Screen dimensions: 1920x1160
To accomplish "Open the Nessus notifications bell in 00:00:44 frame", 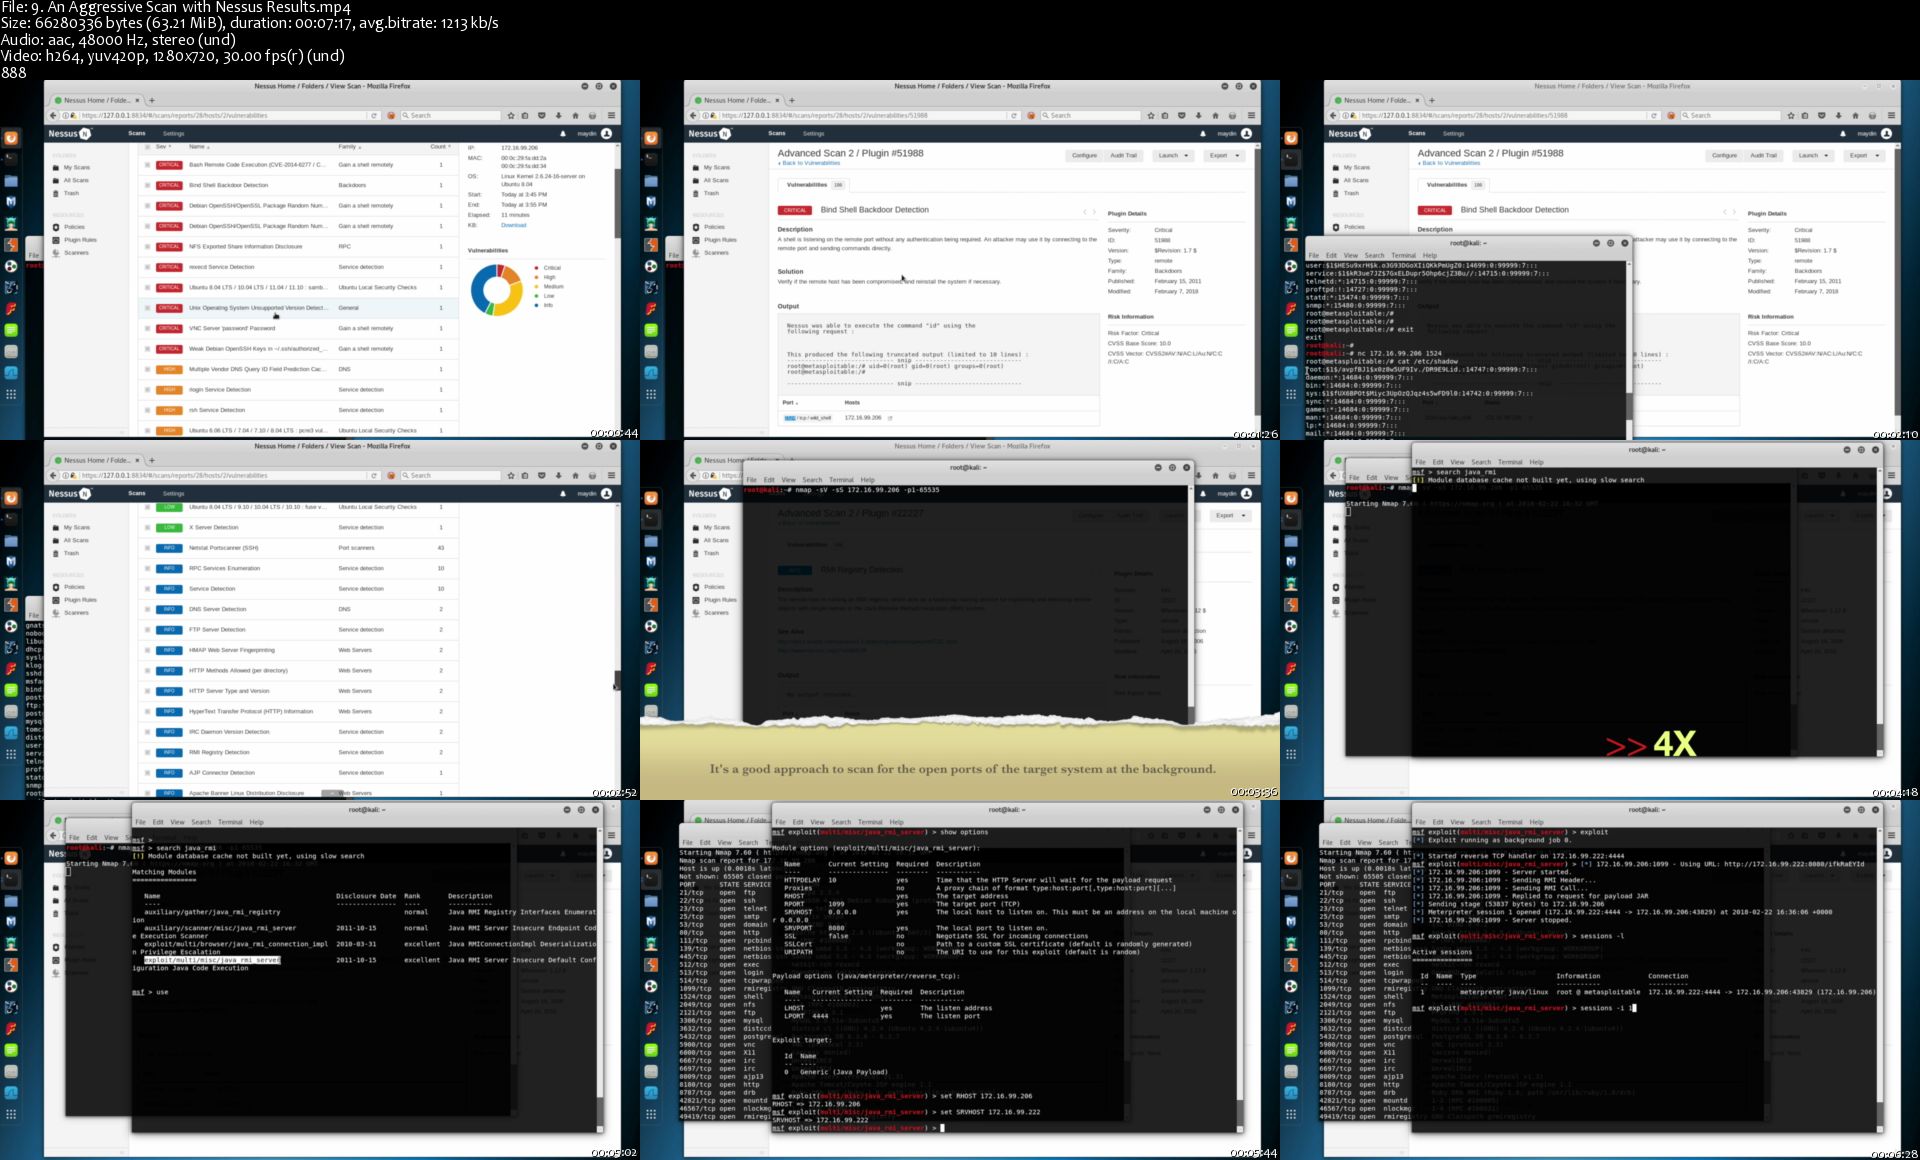I will point(562,133).
